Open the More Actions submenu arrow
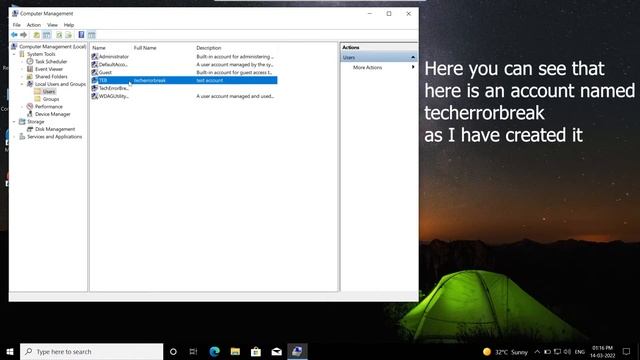 point(413,67)
